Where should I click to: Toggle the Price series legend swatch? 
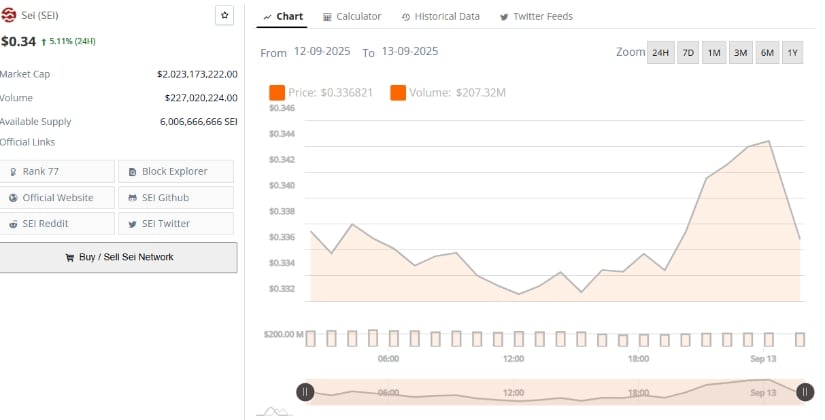tap(277, 93)
